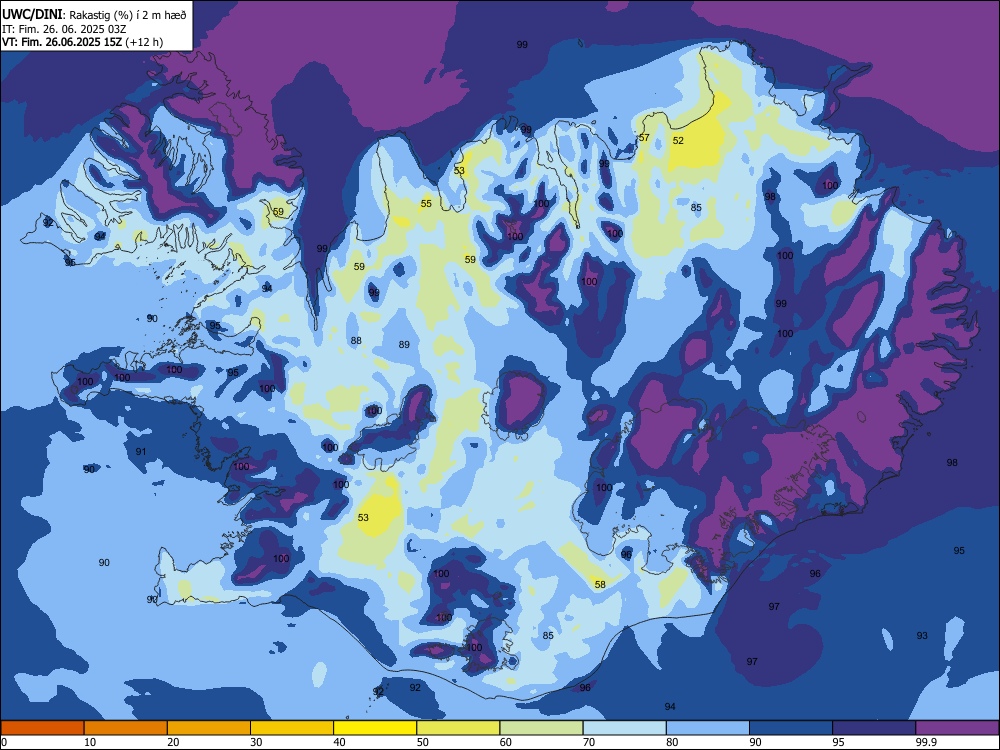Click the map value 58
The image size is (1000, 750).
pos(600,584)
